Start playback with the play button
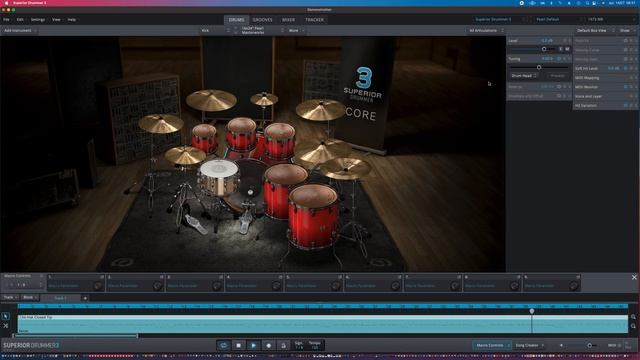 click(x=253, y=345)
